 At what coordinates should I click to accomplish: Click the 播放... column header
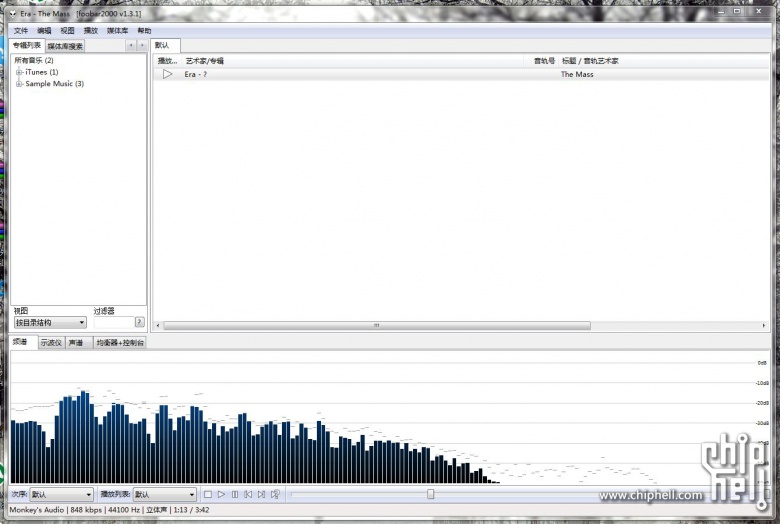(168, 61)
